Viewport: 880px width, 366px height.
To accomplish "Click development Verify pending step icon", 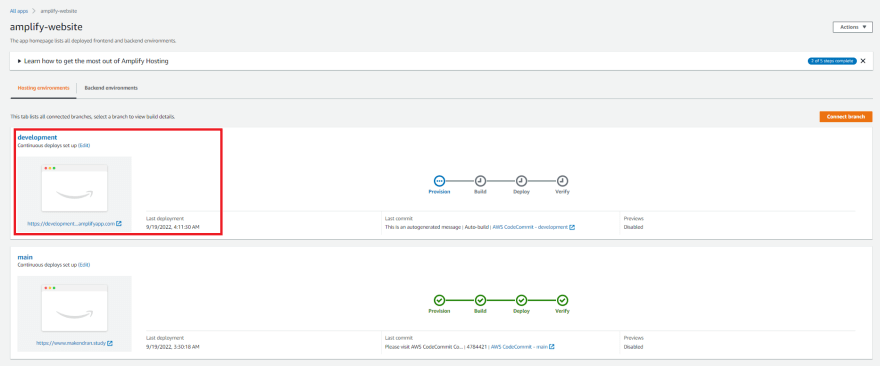I will [562, 181].
